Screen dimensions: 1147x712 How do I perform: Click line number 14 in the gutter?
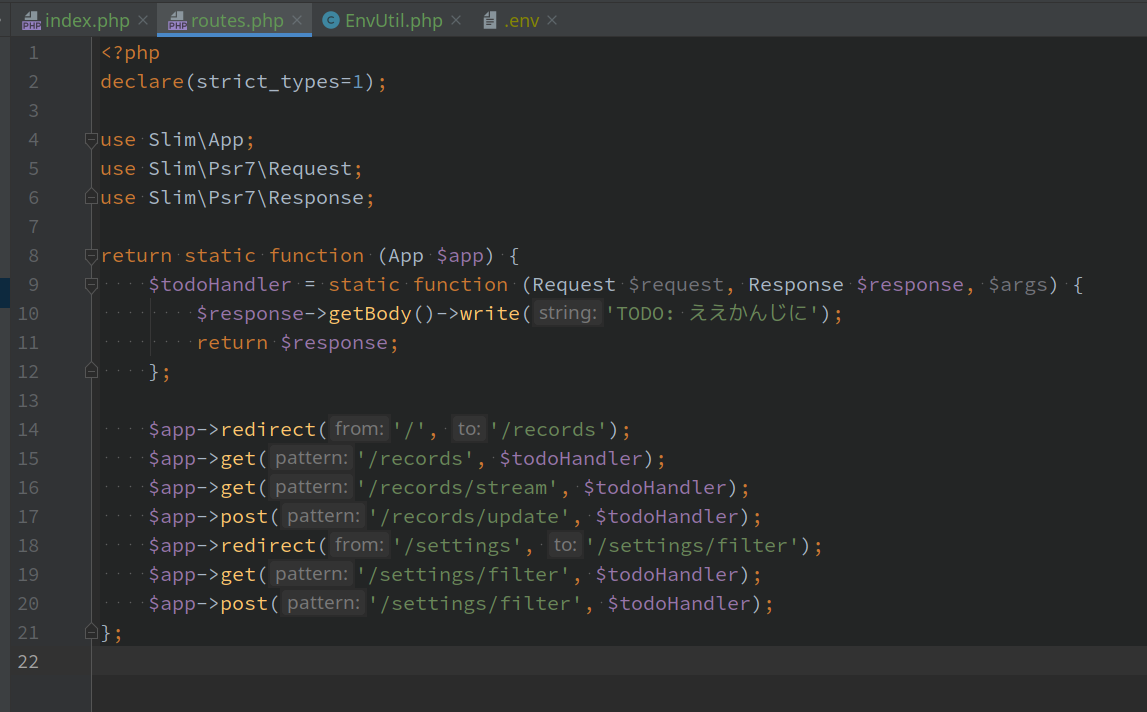28,430
